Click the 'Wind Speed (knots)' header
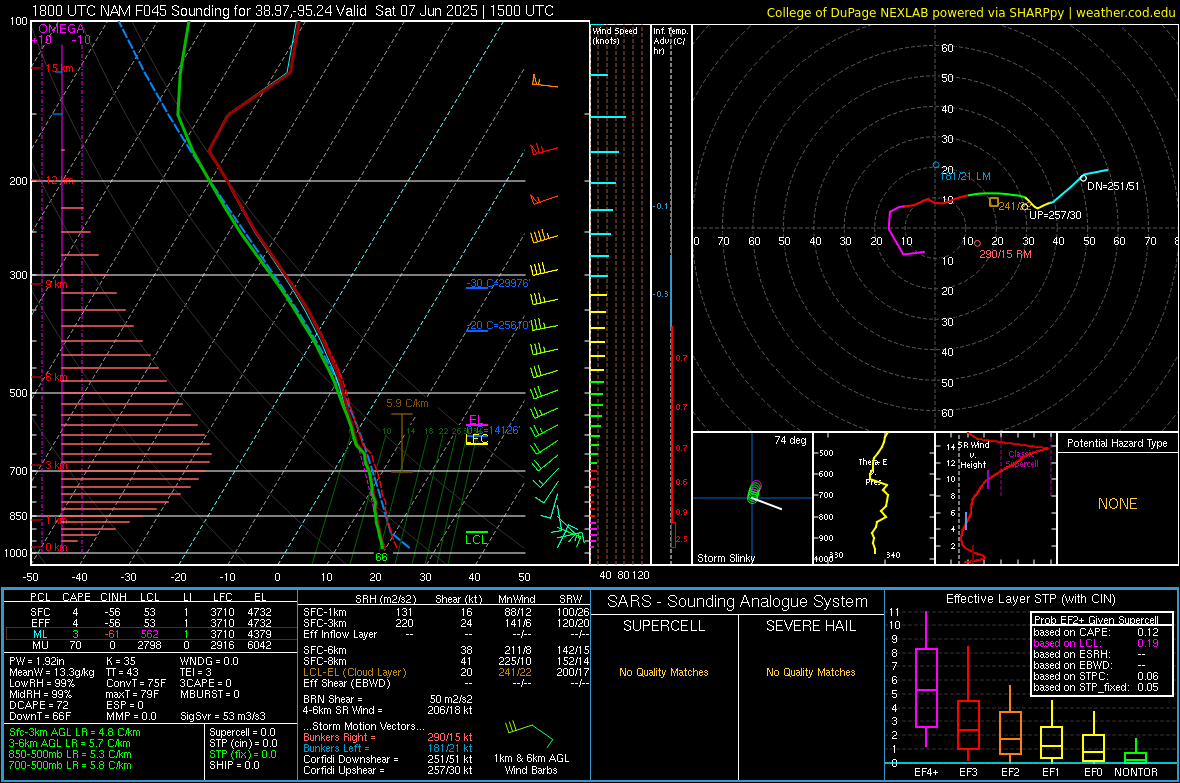 (x=615, y=35)
